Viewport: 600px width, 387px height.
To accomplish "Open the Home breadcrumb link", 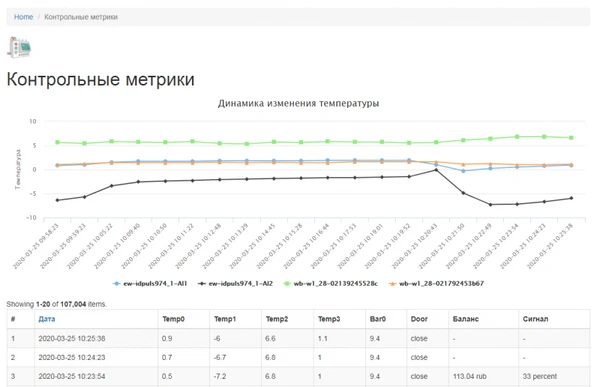I will [x=23, y=17].
